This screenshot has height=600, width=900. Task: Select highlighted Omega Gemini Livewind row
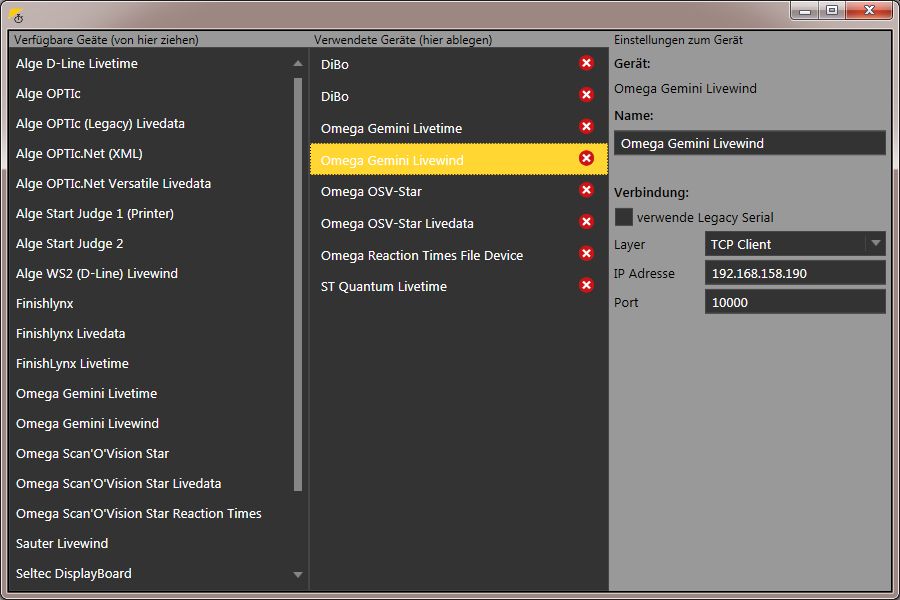point(459,159)
